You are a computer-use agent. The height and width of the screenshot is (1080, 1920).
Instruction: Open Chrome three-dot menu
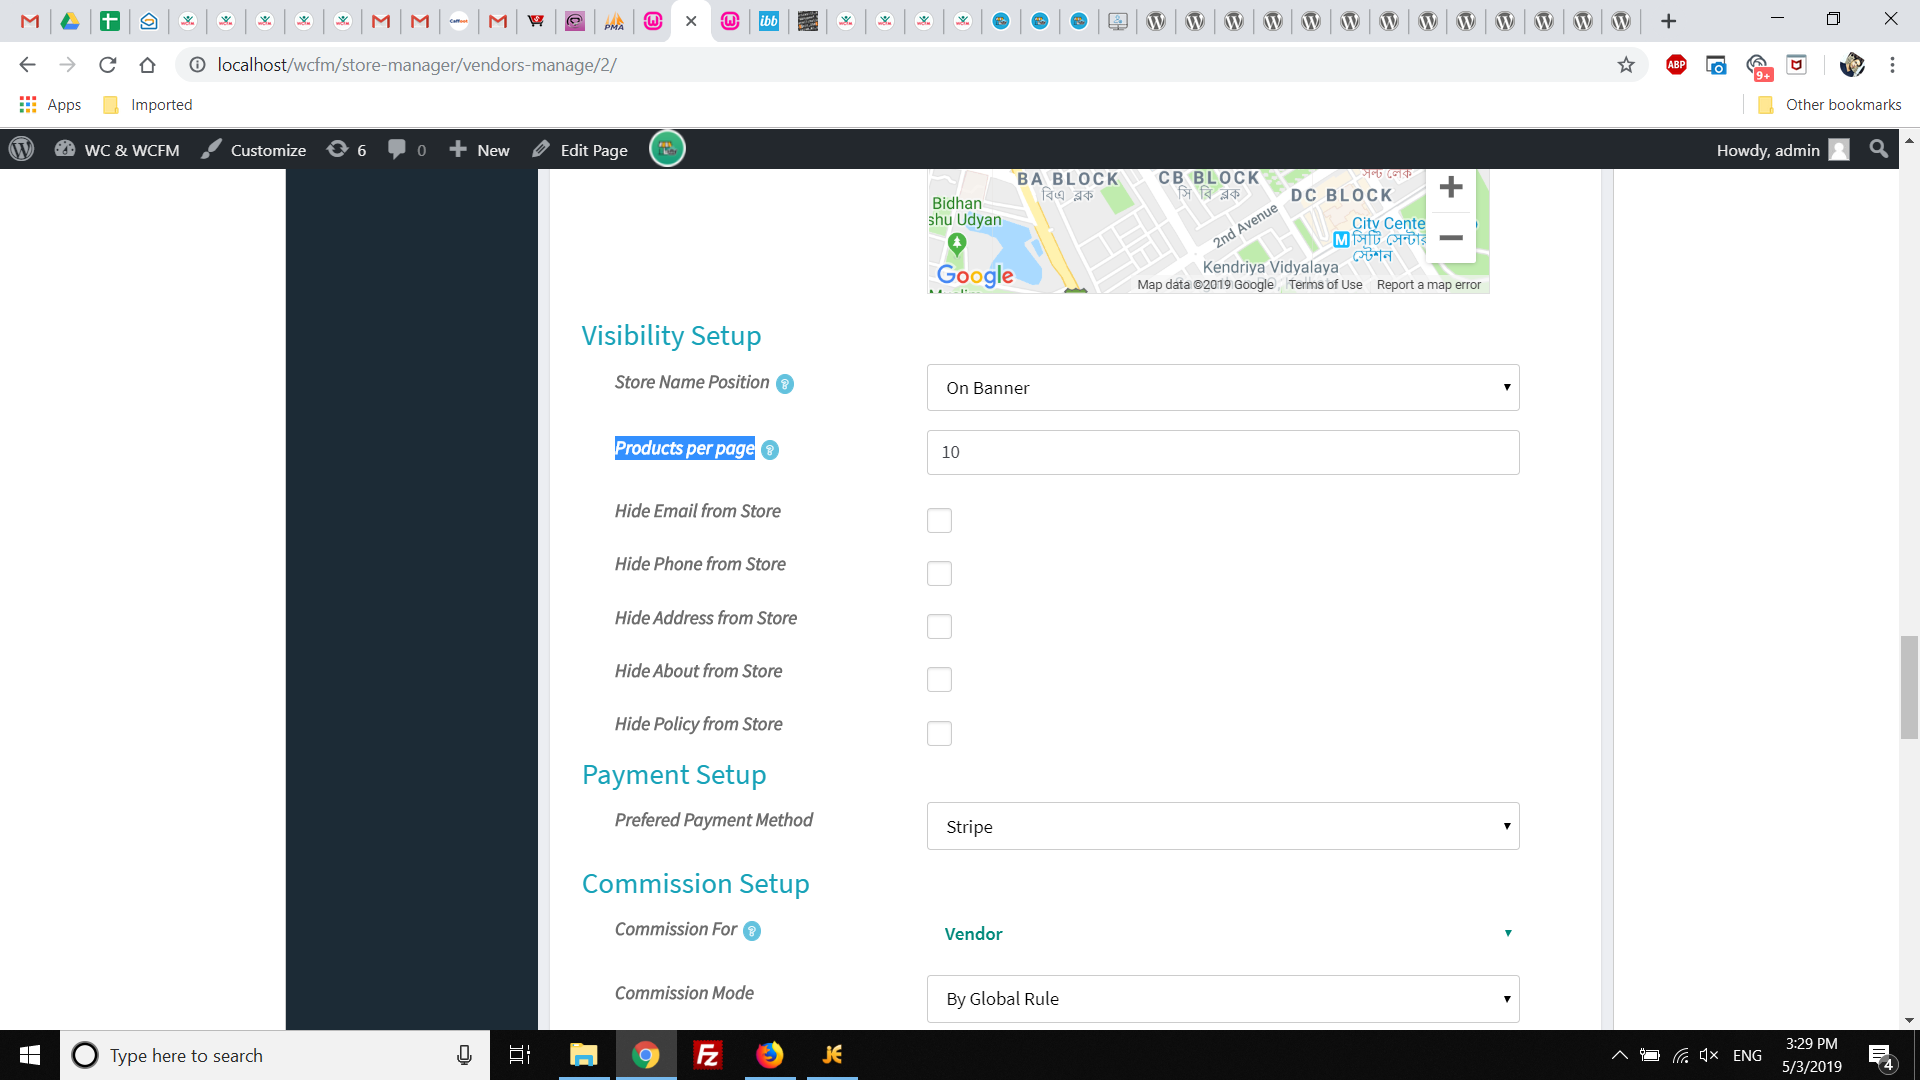[1892, 65]
